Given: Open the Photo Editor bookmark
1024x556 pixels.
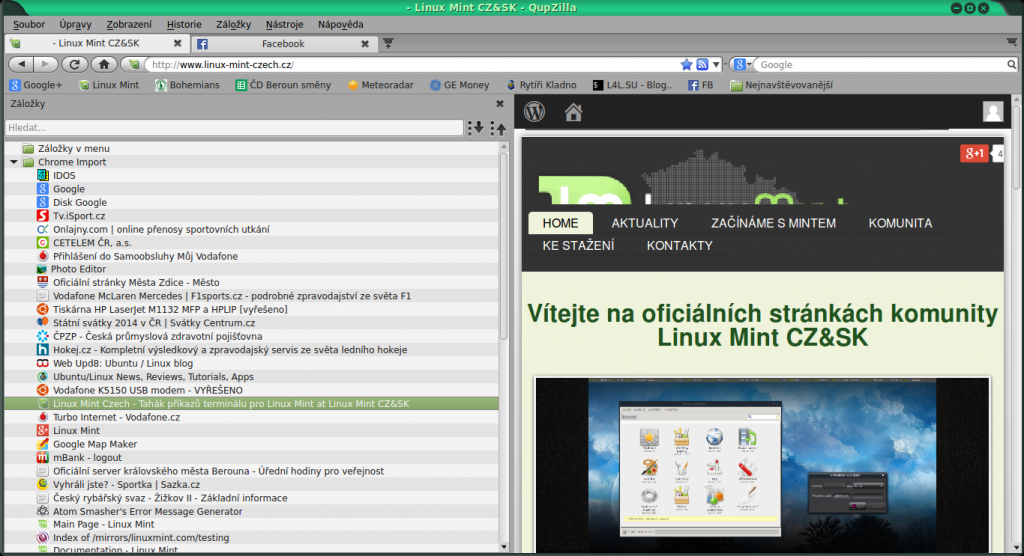Looking at the screenshot, I should click(71, 269).
